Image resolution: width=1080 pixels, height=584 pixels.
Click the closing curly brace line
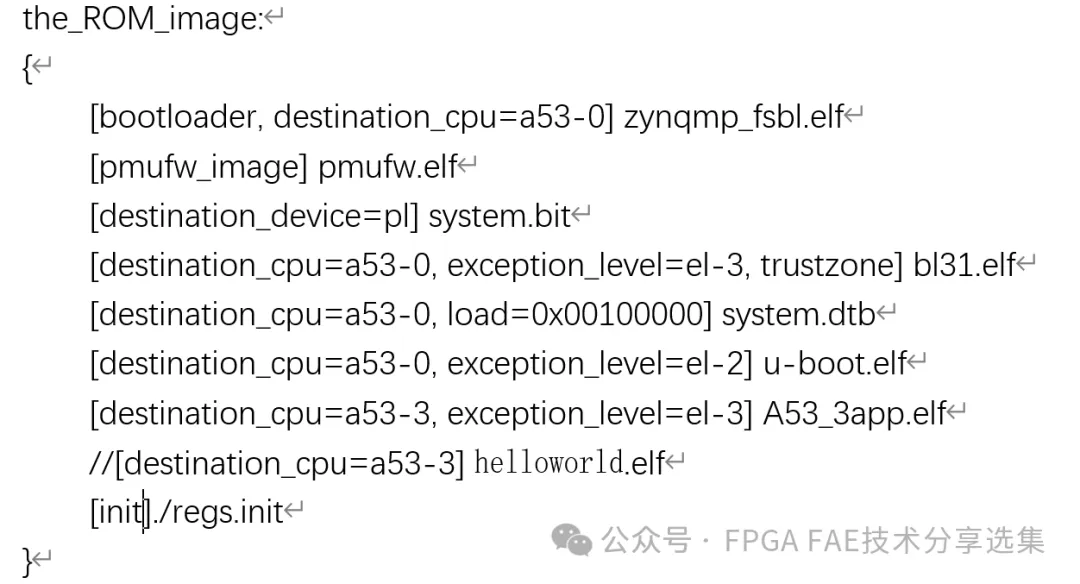(x=28, y=561)
